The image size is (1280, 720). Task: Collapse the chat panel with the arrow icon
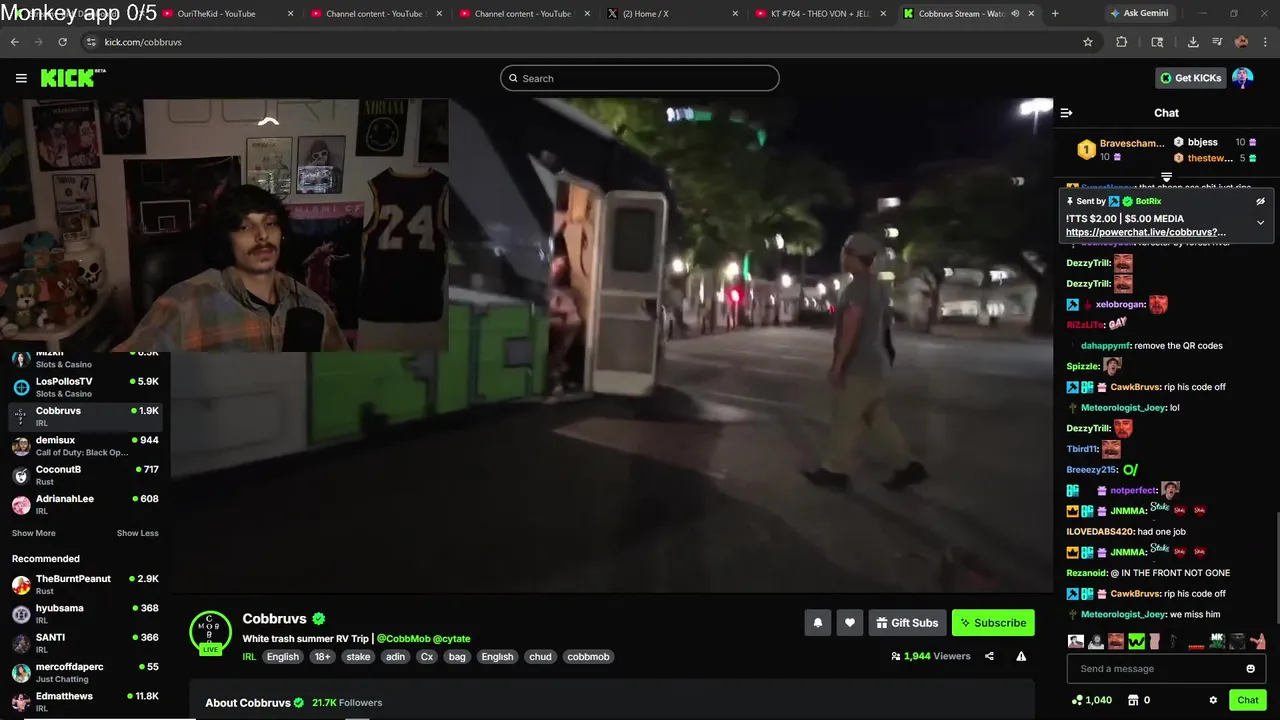pos(1066,113)
